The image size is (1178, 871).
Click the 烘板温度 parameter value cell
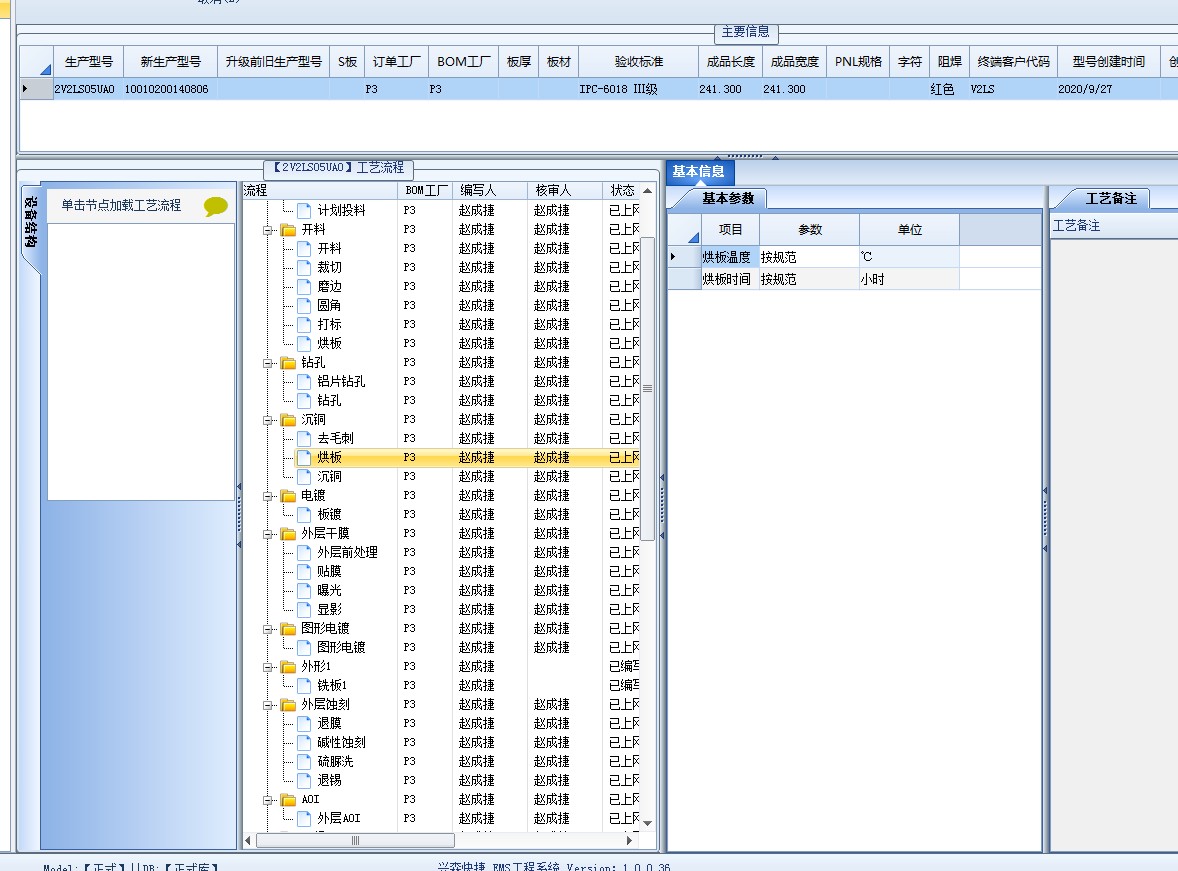click(x=809, y=257)
